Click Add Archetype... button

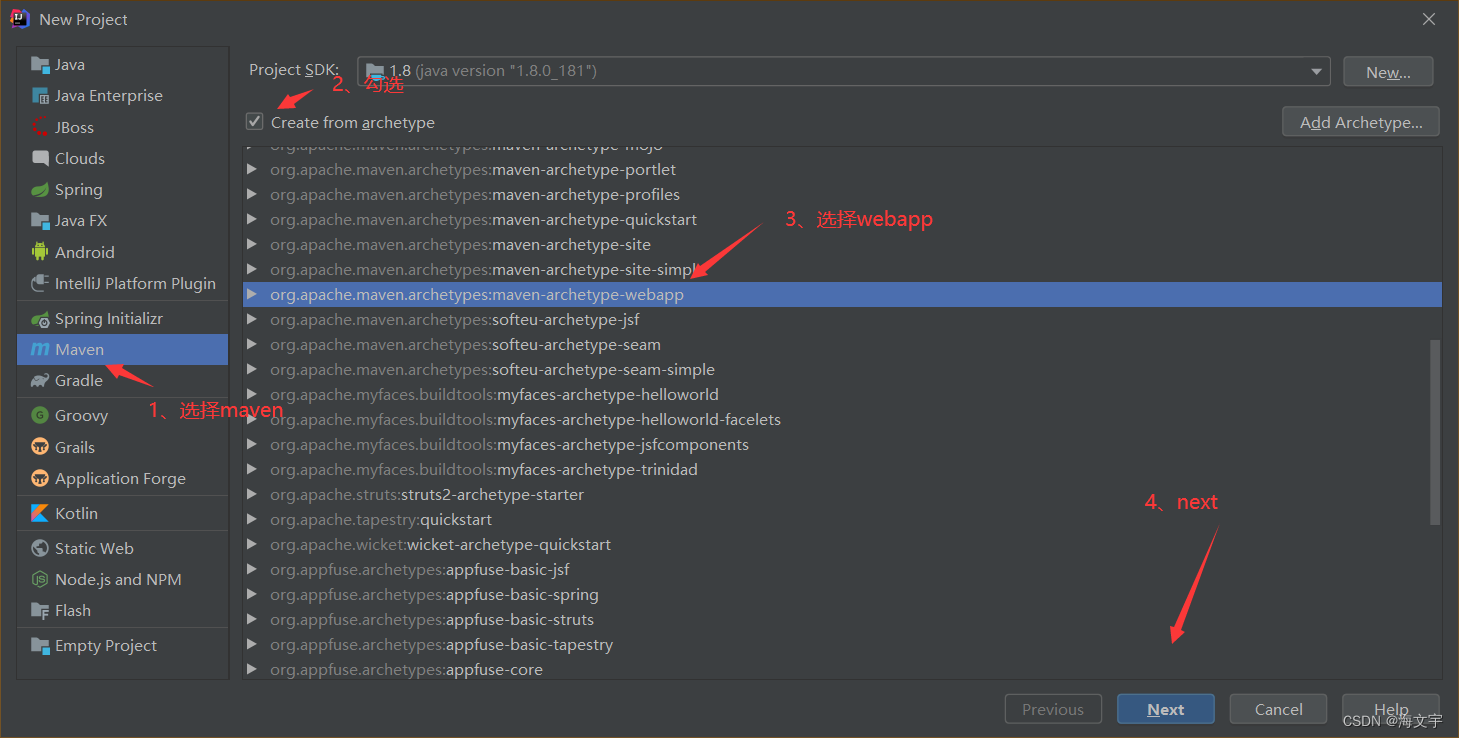(x=1360, y=122)
